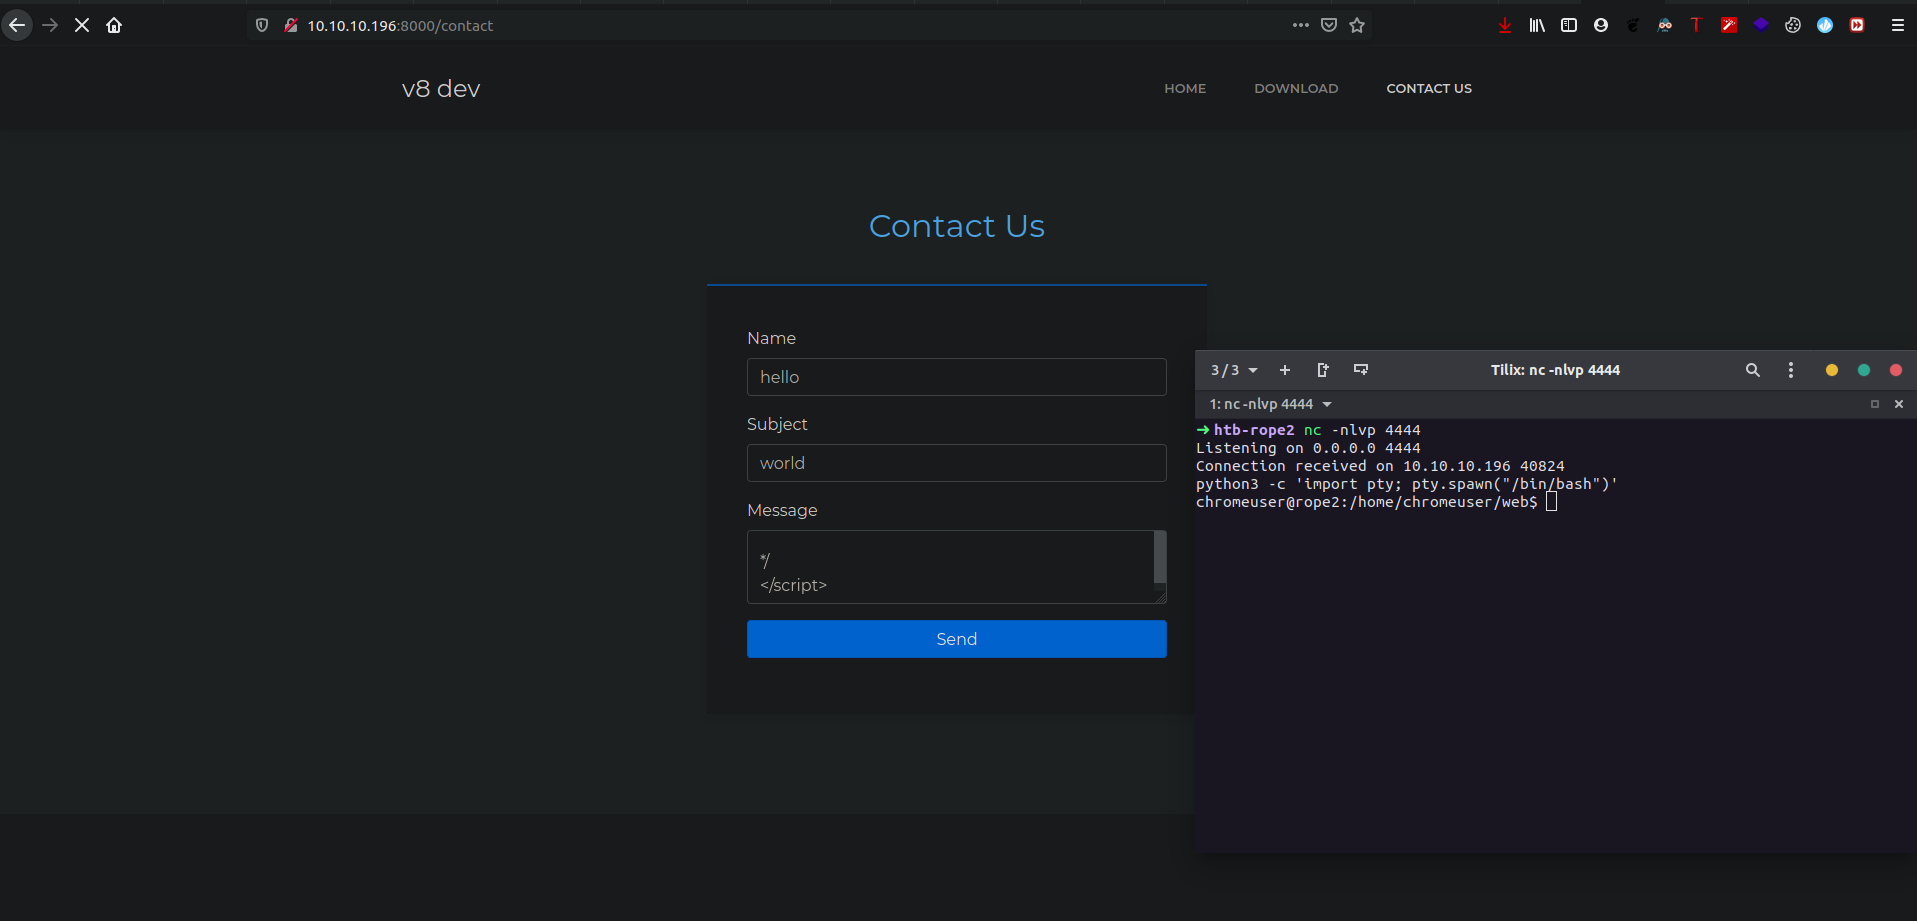Click the Subject input field
Viewport: 1917px width, 921px height.
point(957,463)
